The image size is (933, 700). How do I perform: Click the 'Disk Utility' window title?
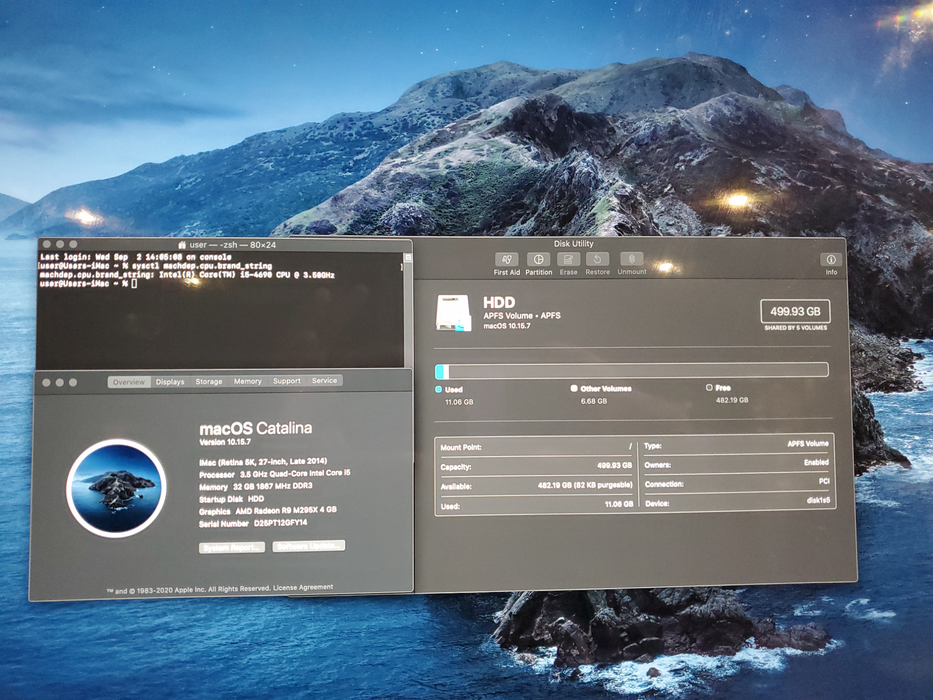tap(574, 243)
